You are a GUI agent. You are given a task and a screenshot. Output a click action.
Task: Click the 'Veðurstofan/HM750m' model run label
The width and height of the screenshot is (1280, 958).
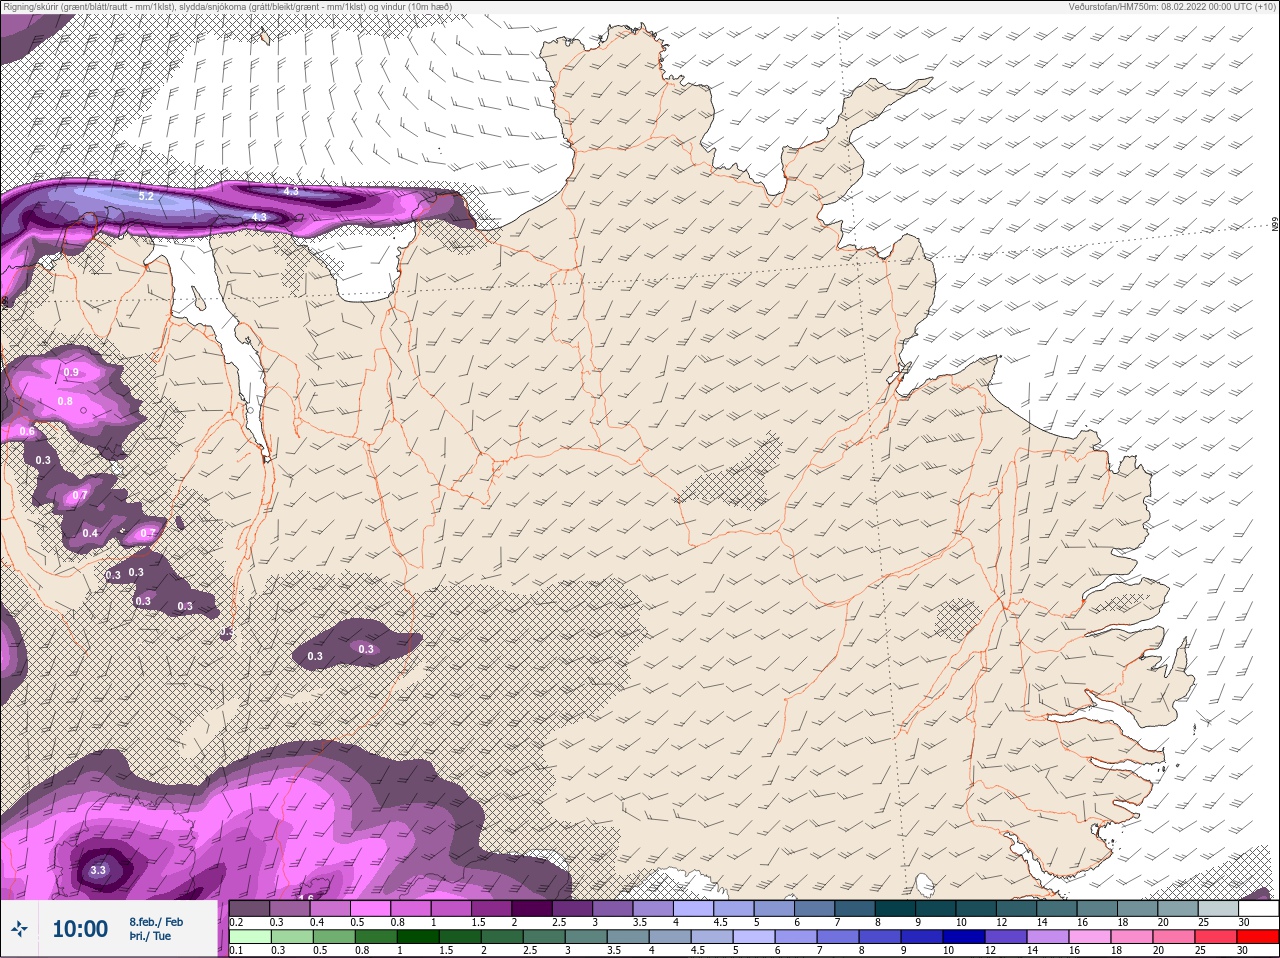pyautogui.click(x=1171, y=7)
